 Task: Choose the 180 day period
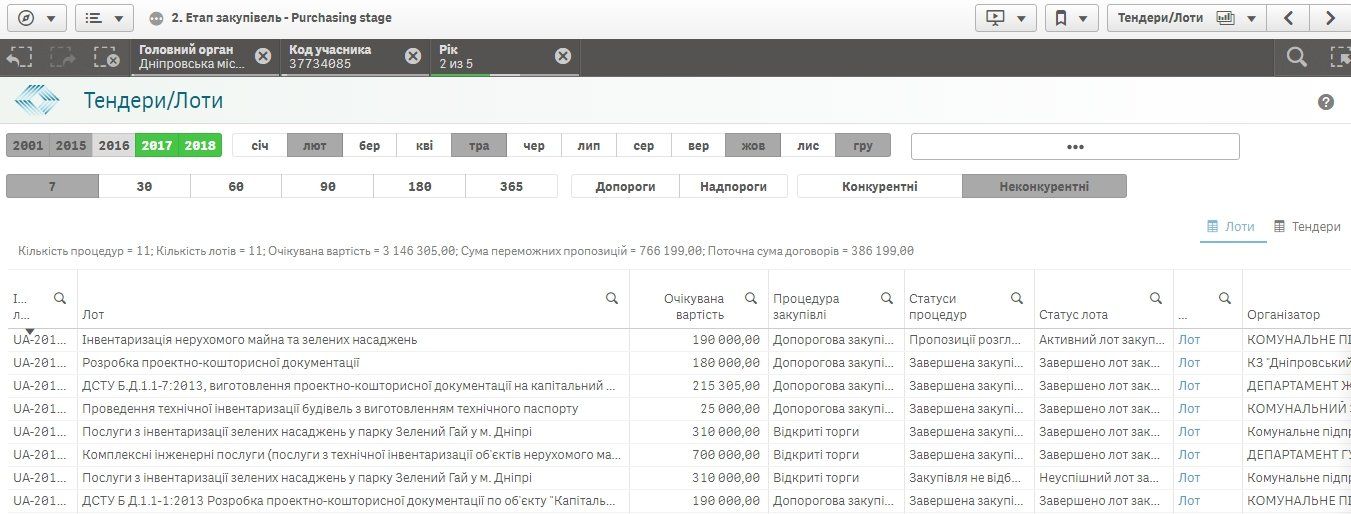(x=420, y=186)
